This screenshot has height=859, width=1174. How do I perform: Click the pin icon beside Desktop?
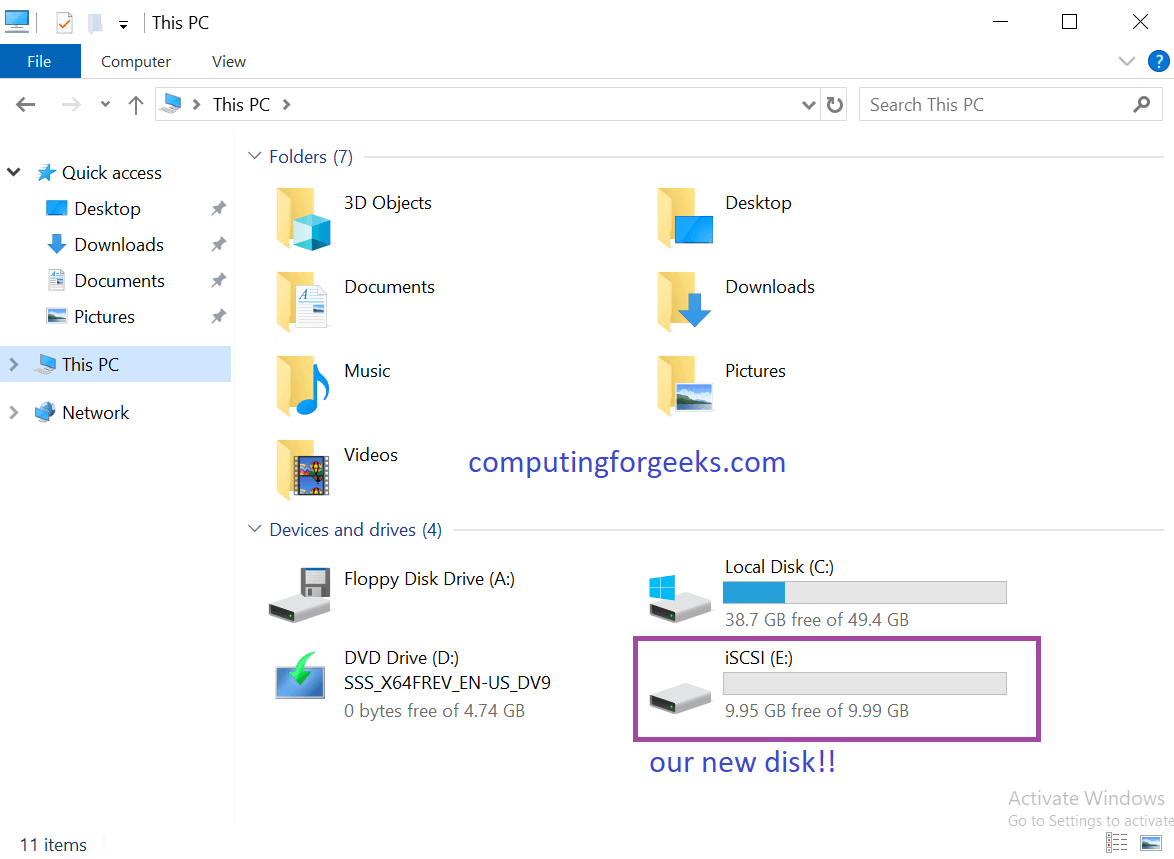point(218,209)
